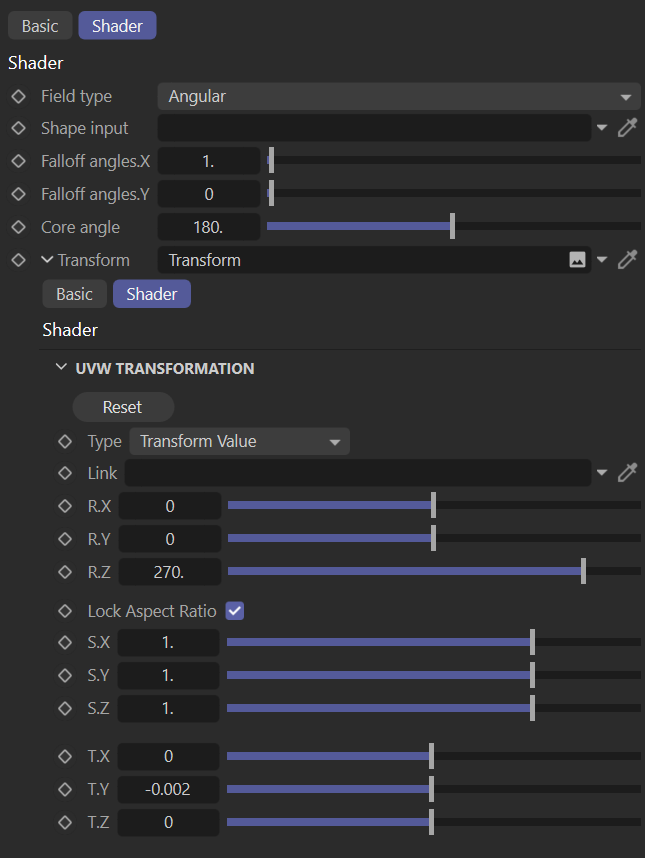
Task: Click keyframe diamond beside T.Y
Action: [65, 790]
